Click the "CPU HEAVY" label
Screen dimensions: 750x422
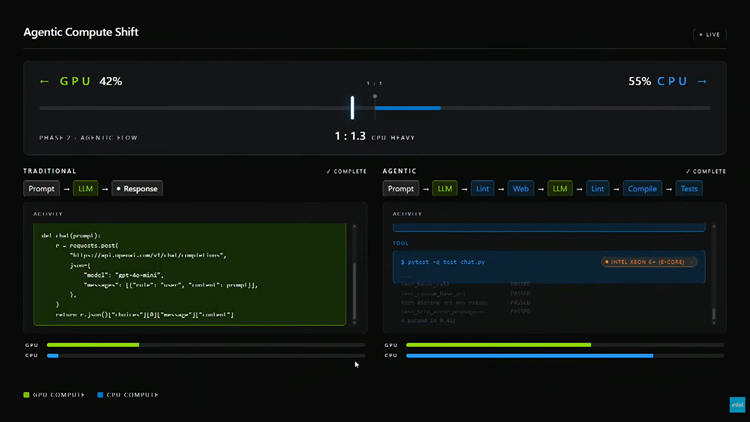tap(393, 138)
